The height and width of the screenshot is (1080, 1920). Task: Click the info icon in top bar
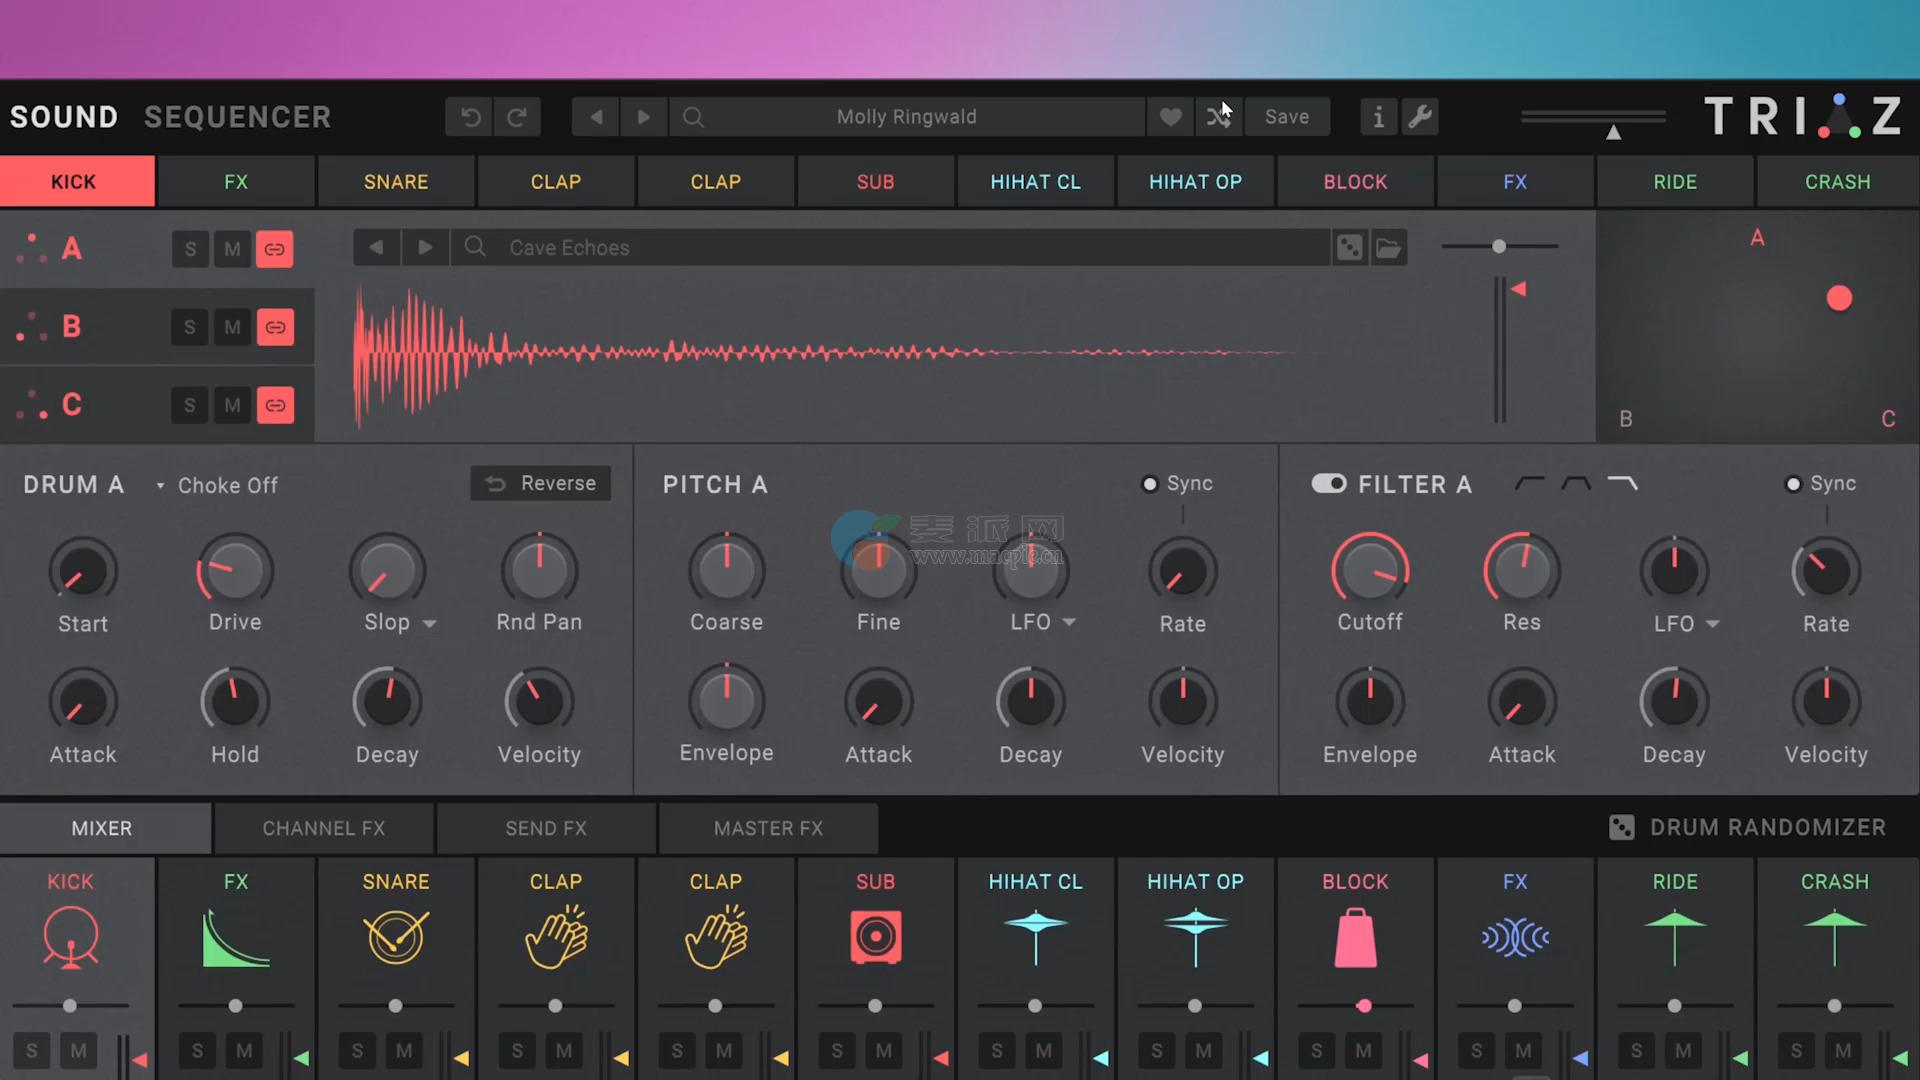point(1378,117)
